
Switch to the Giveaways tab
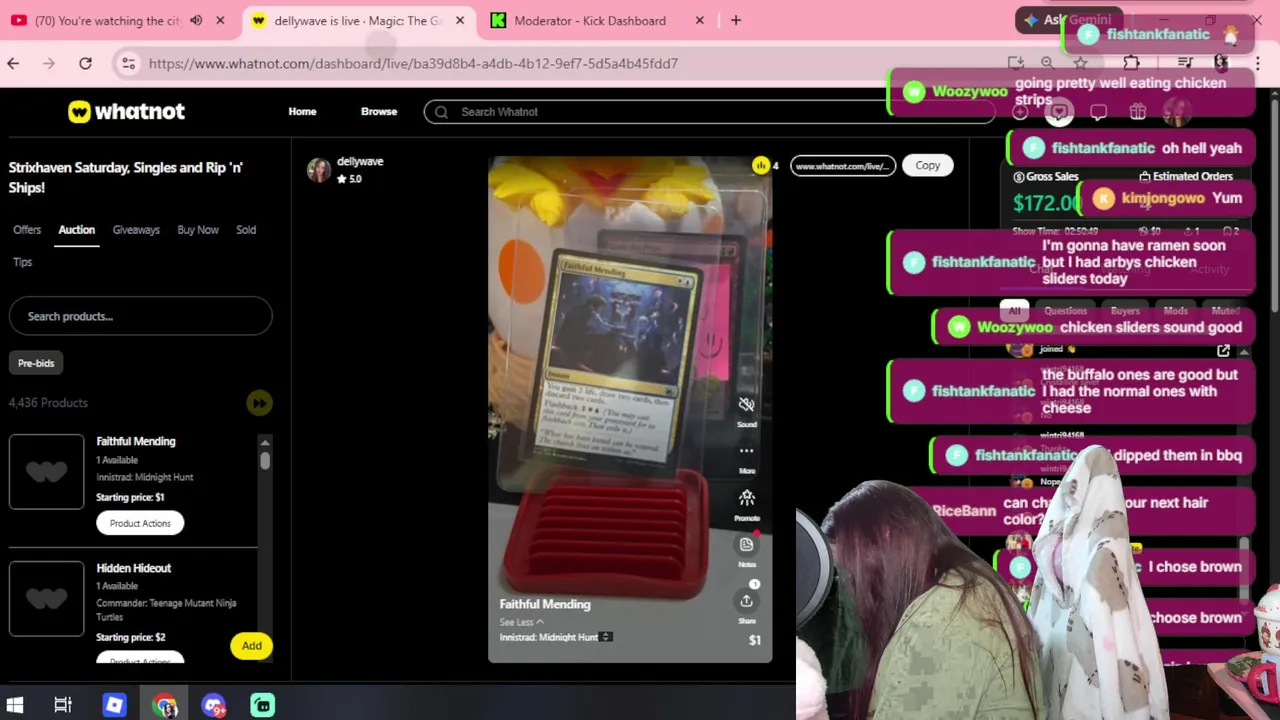136,230
